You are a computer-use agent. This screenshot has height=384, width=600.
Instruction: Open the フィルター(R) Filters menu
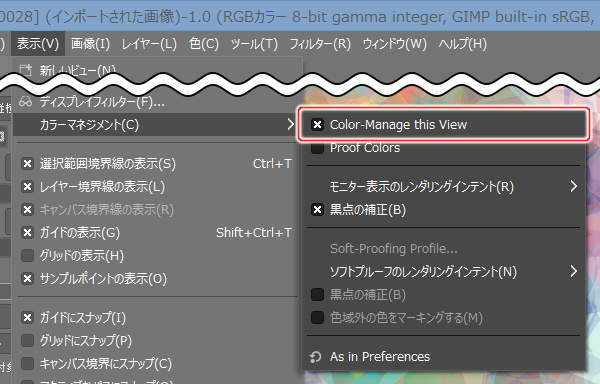click(320, 44)
